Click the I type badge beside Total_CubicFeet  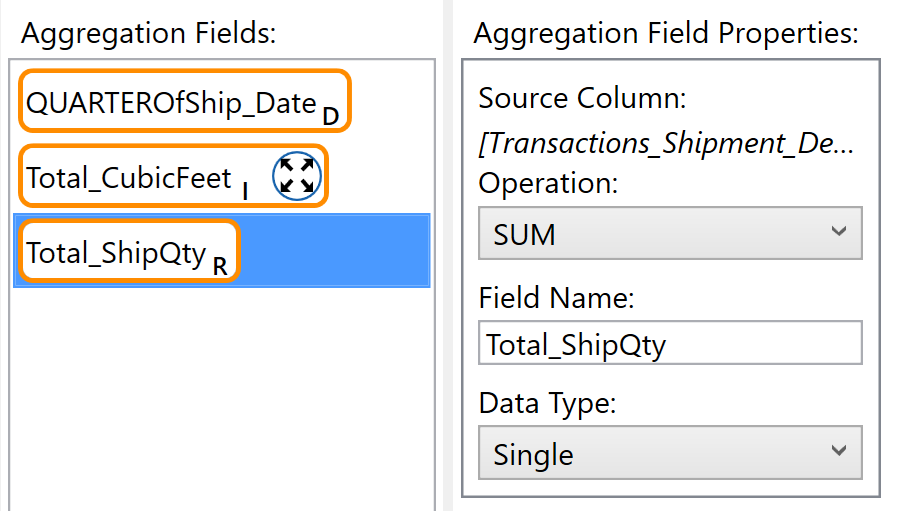[245, 191]
